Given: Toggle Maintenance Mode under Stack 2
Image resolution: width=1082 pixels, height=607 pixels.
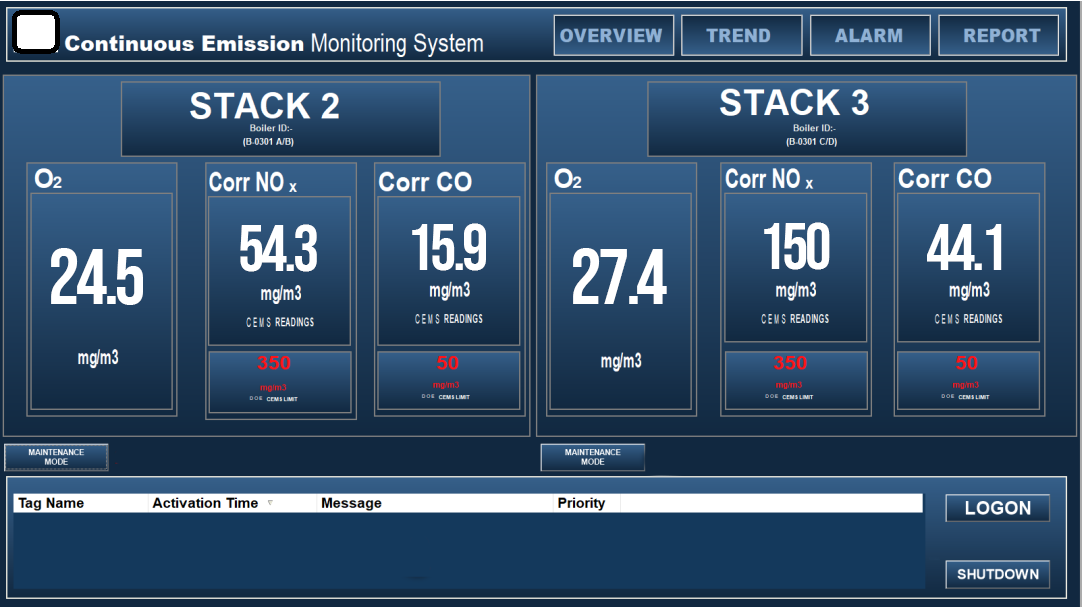Looking at the screenshot, I should (x=56, y=457).
